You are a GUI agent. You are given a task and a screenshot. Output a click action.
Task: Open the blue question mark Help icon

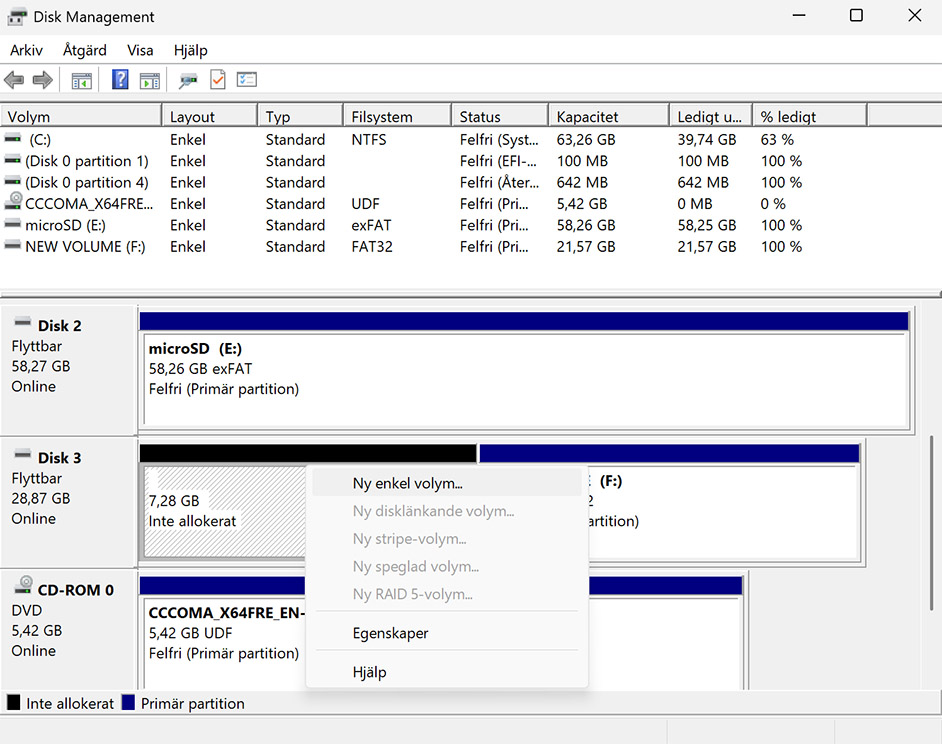(120, 79)
